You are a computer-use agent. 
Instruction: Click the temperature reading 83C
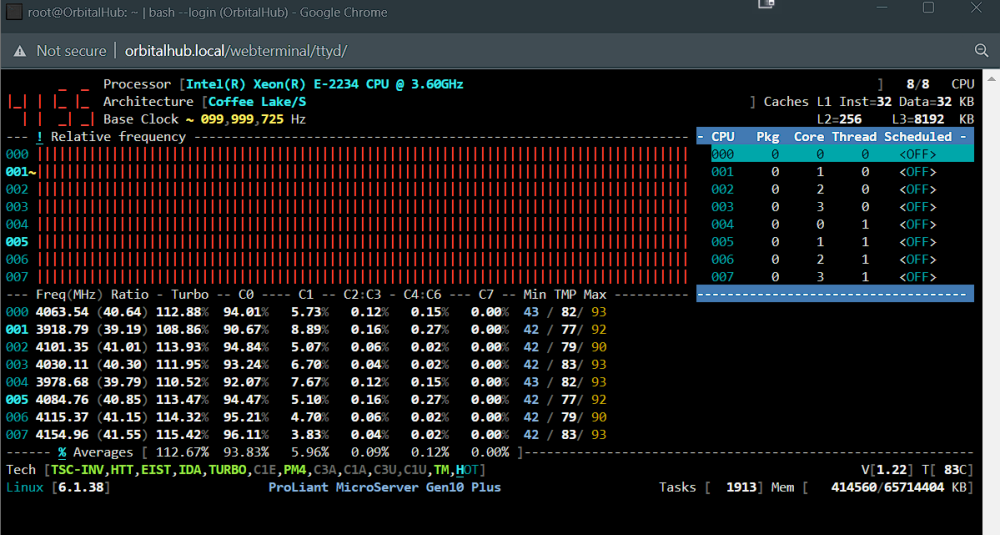[x=956, y=470]
